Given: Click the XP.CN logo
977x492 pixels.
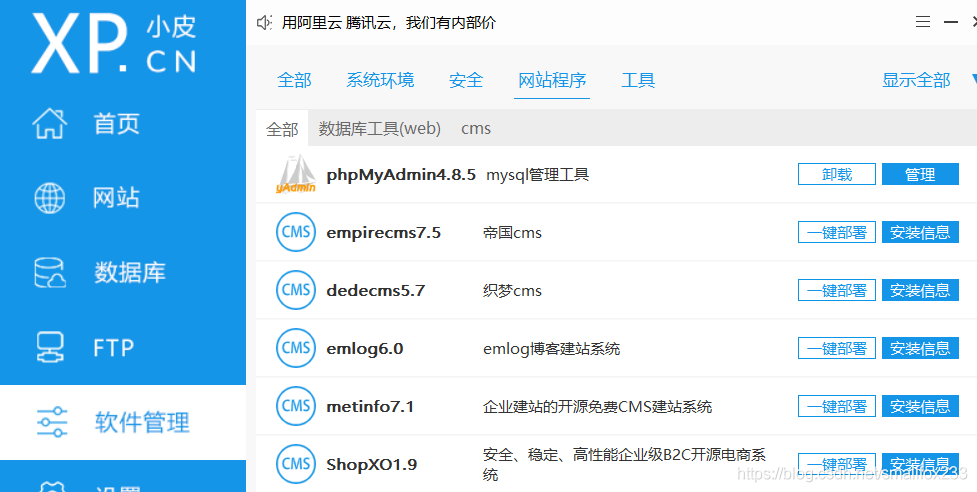Looking at the screenshot, I should (114, 42).
